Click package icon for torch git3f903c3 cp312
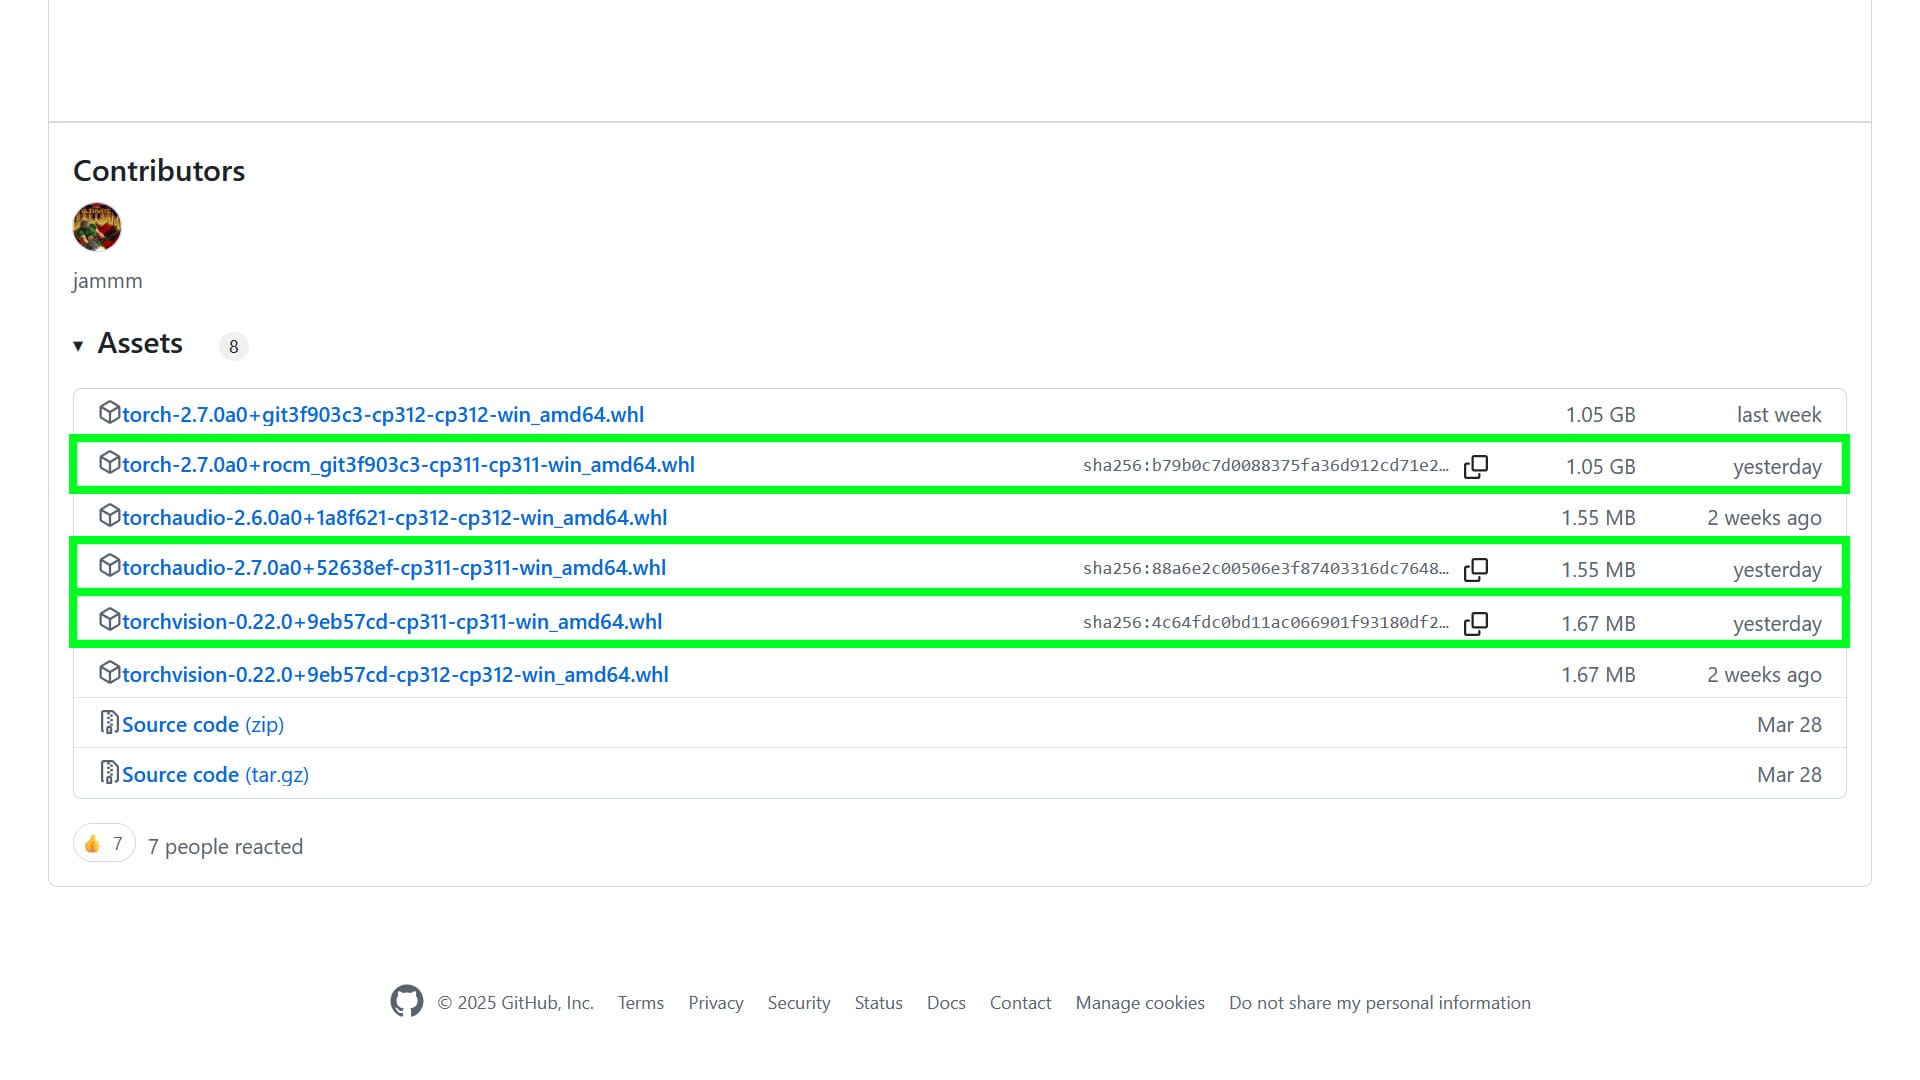The height and width of the screenshot is (1080, 1920). (109, 412)
